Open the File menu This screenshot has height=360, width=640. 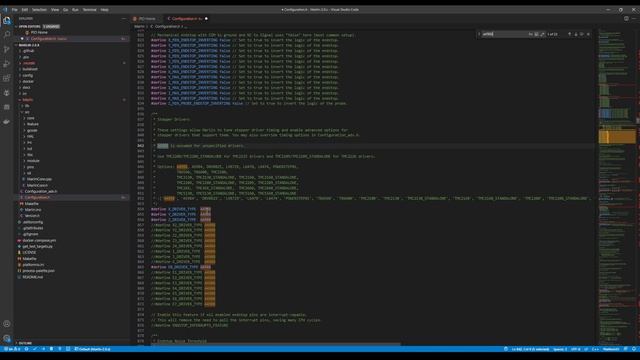pyautogui.click(x=15, y=9)
